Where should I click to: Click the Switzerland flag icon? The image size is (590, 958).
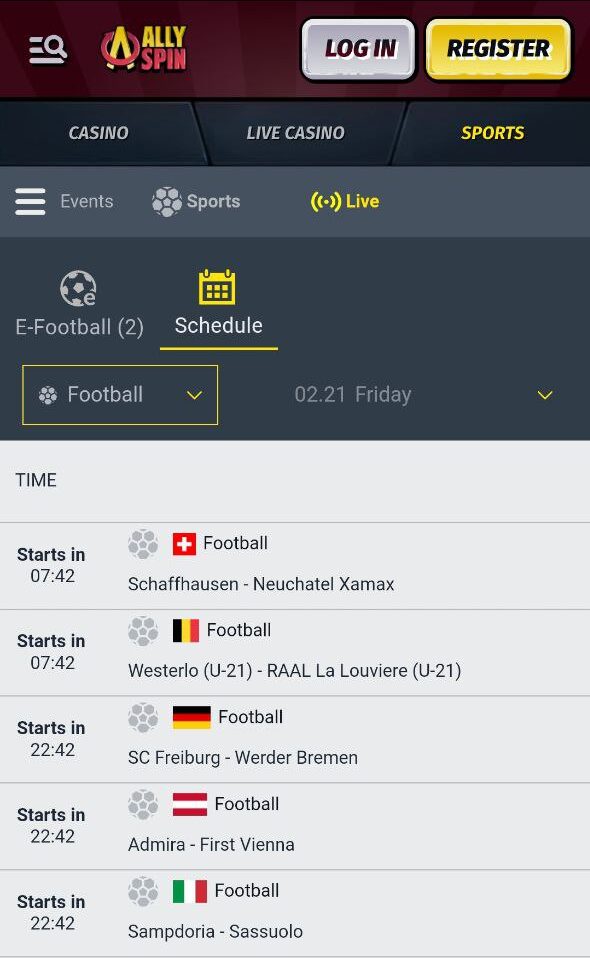point(184,544)
